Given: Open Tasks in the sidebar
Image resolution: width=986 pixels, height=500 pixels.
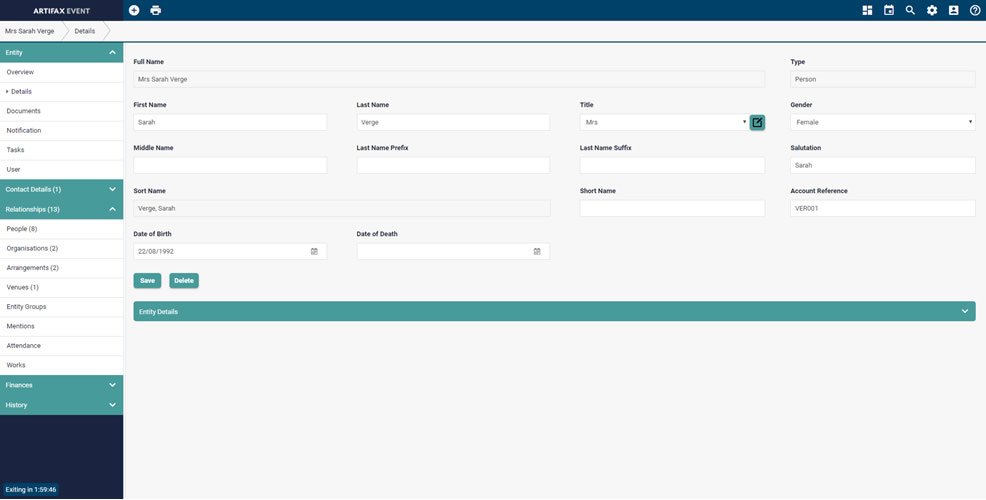Looking at the screenshot, I should click(x=62, y=150).
